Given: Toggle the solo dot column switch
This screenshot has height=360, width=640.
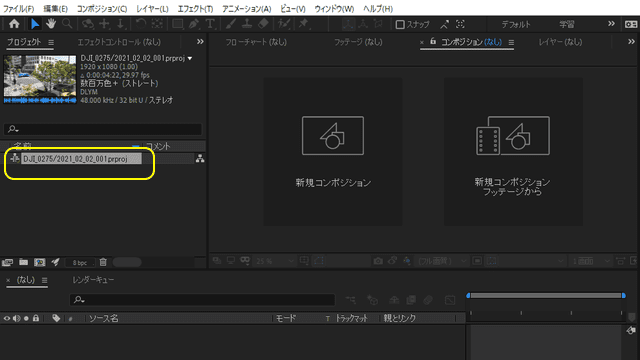Looking at the screenshot, I should click(26, 318).
